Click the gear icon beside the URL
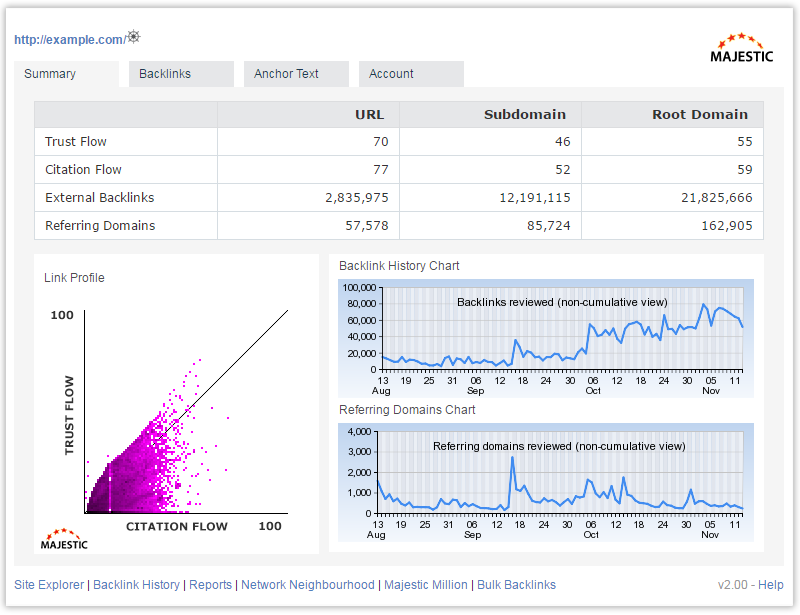800x615 pixels. [x=133, y=38]
